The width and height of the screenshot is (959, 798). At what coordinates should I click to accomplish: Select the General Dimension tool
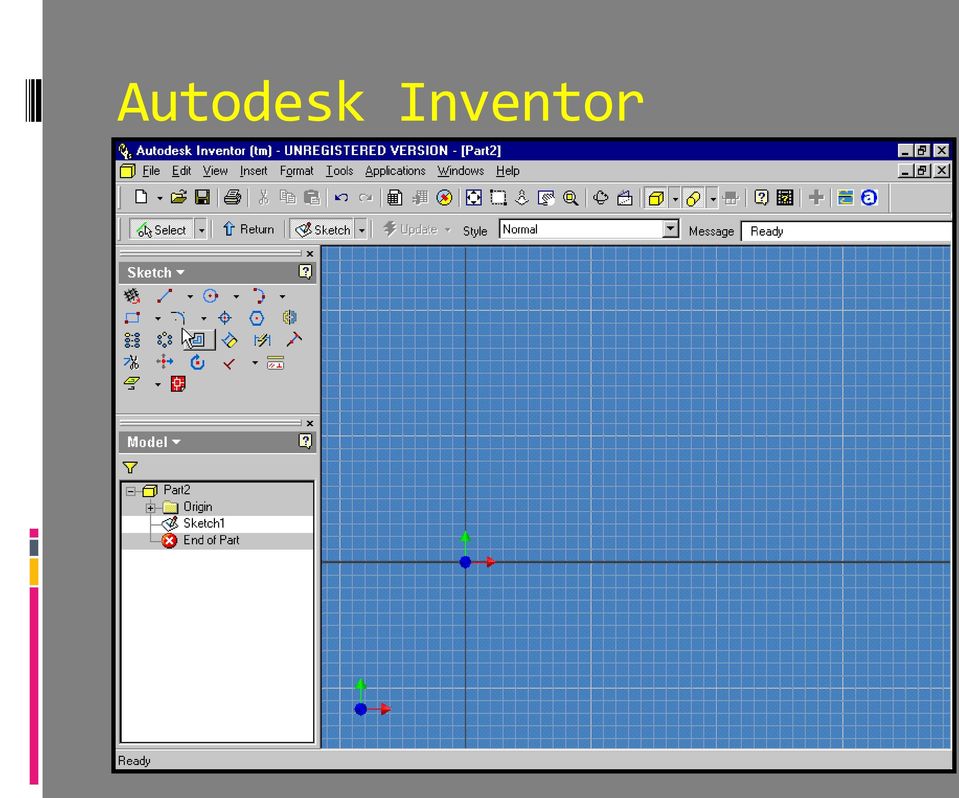(x=229, y=340)
